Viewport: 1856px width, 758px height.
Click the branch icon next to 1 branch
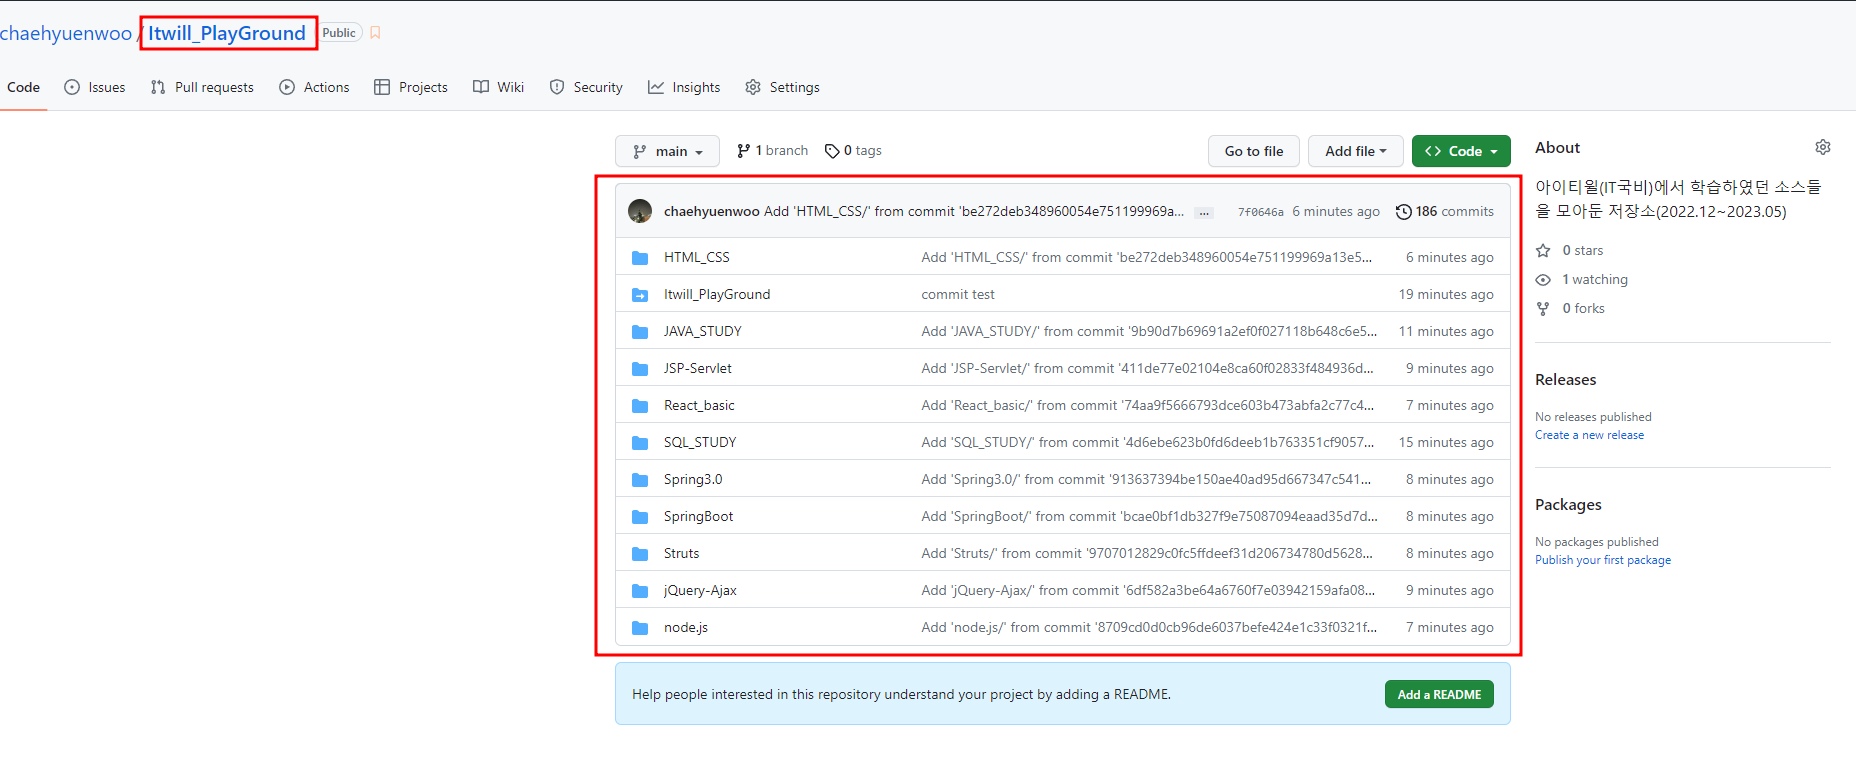tap(743, 151)
